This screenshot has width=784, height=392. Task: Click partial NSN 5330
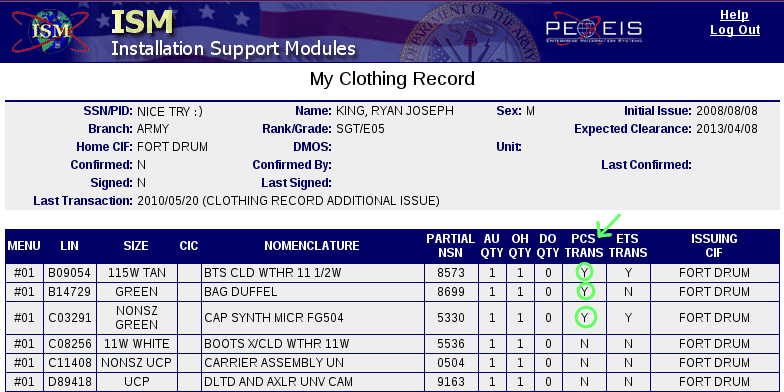pos(450,318)
